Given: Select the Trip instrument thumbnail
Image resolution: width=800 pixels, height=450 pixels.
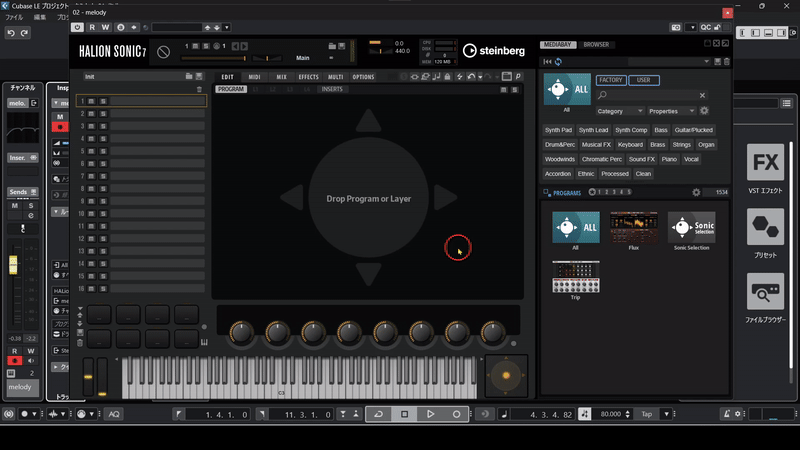Looking at the screenshot, I should pyautogui.click(x=576, y=277).
